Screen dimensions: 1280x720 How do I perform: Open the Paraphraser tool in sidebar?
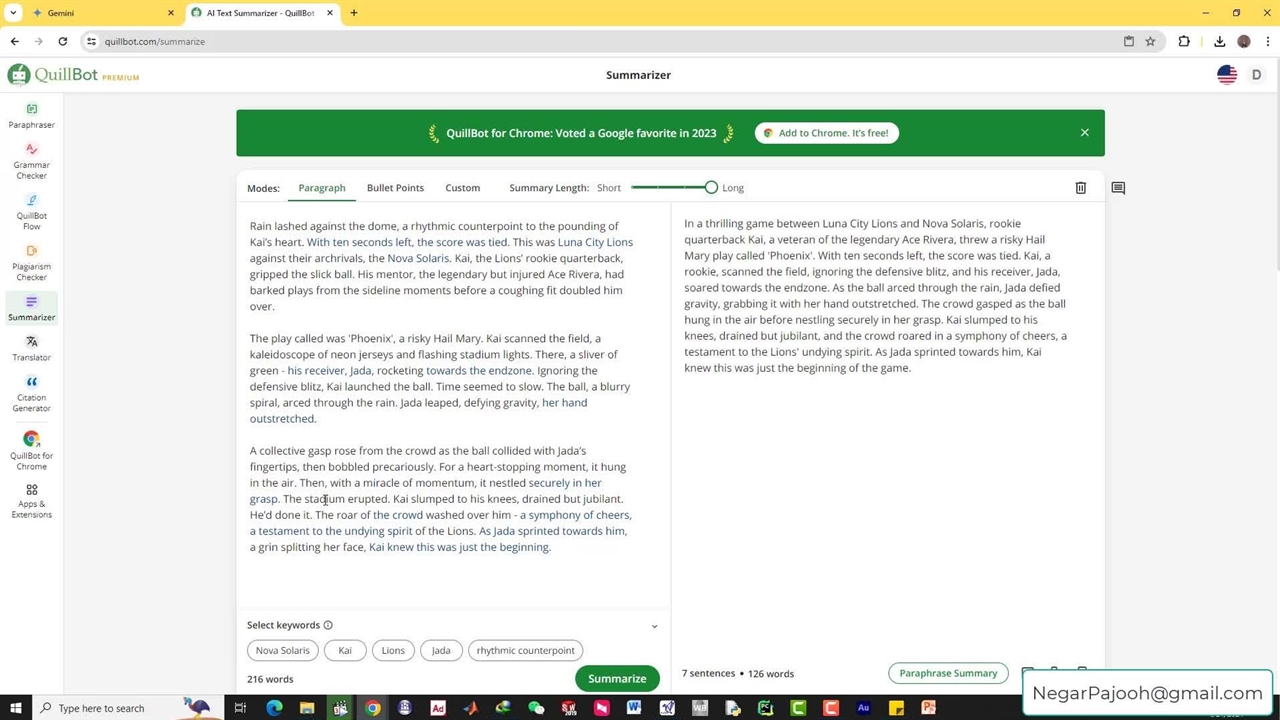[31, 116]
